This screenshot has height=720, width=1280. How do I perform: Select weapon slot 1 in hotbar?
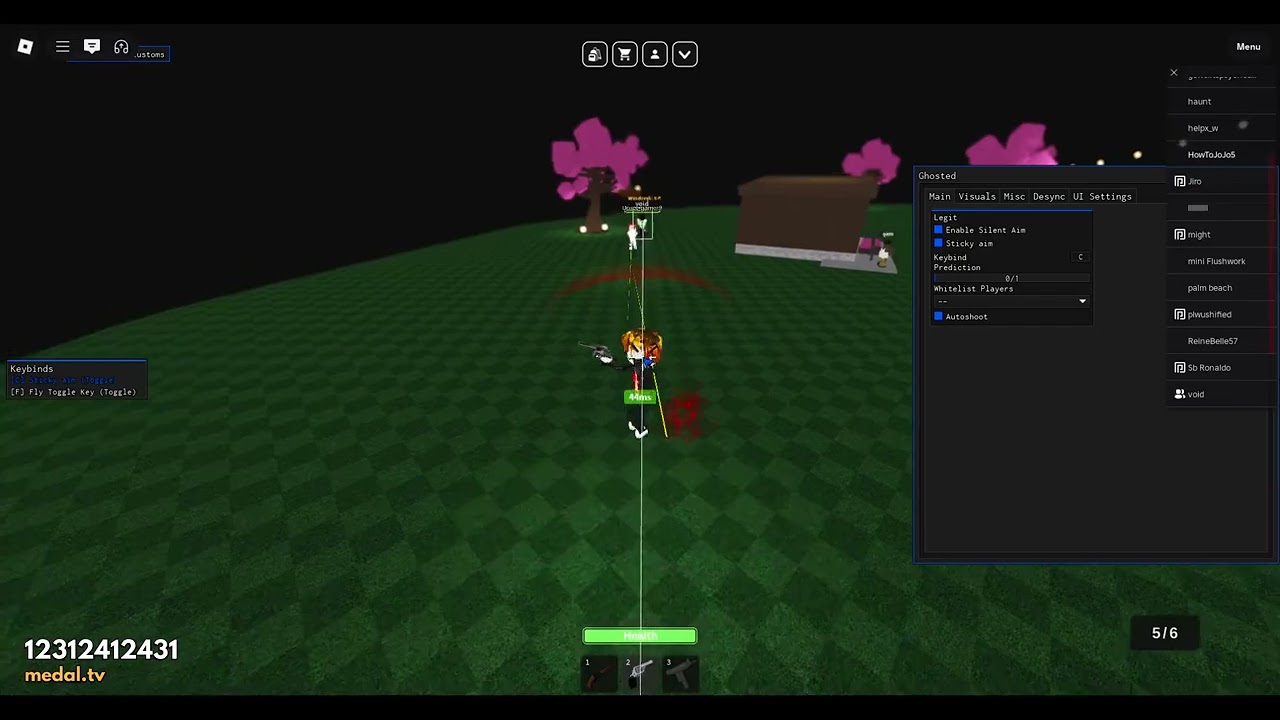pos(598,675)
